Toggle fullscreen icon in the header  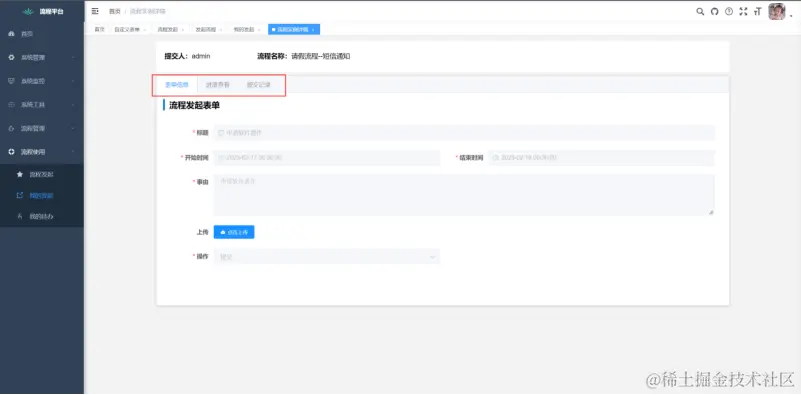coord(743,11)
